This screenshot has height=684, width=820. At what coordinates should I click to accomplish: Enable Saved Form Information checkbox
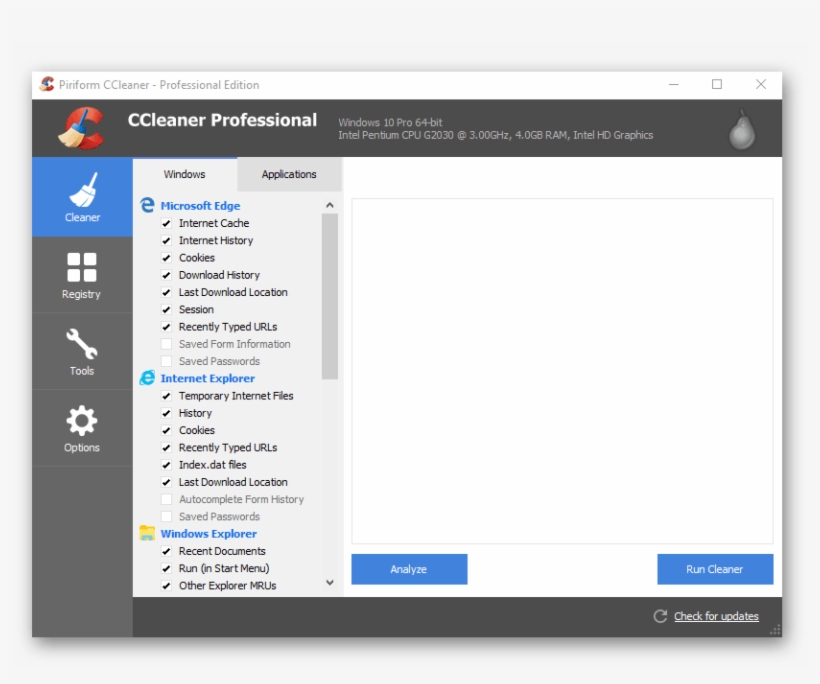pyautogui.click(x=166, y=344)
